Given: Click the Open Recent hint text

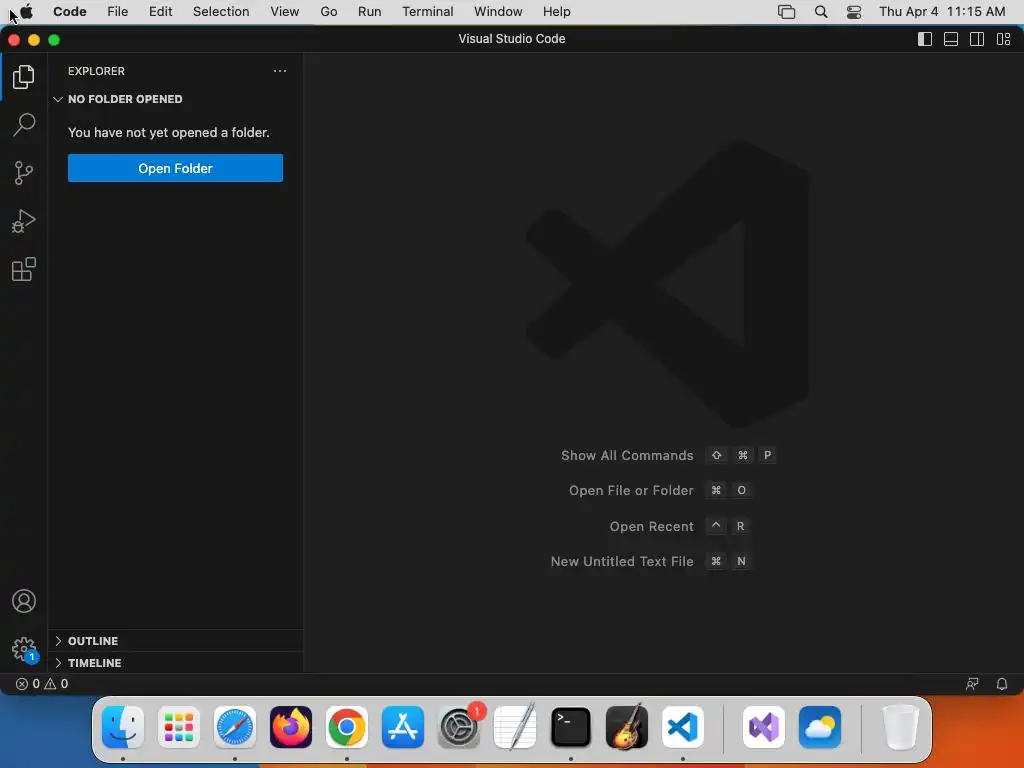Looking at the screenshot, I should (x=651, y=526).
